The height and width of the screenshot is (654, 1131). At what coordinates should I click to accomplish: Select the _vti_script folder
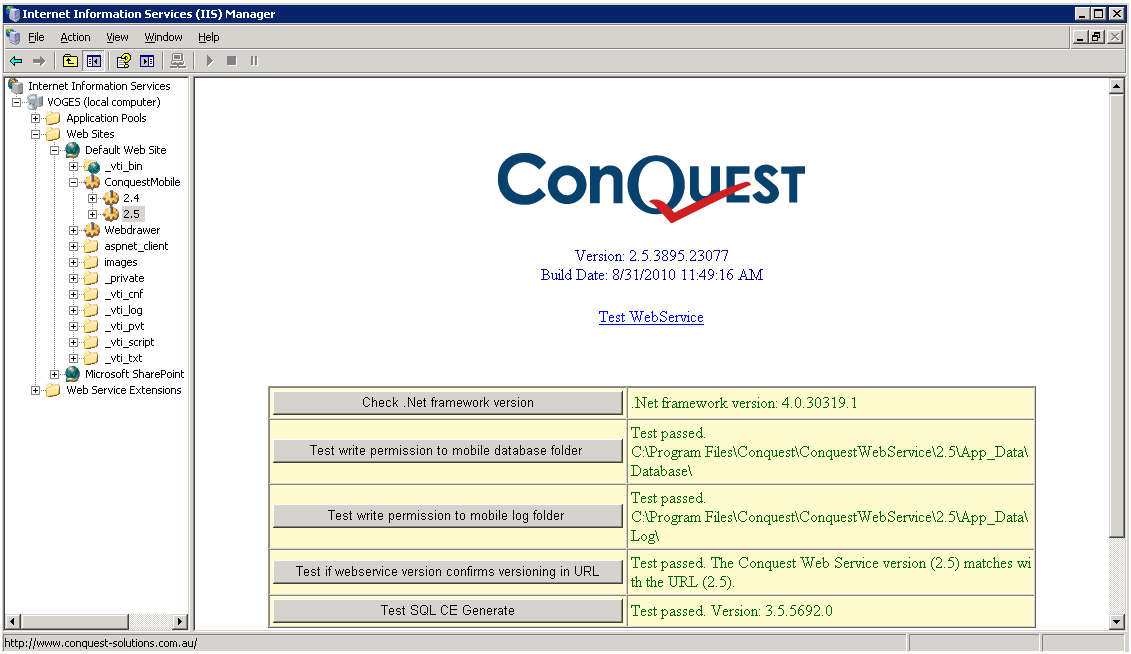129,342
